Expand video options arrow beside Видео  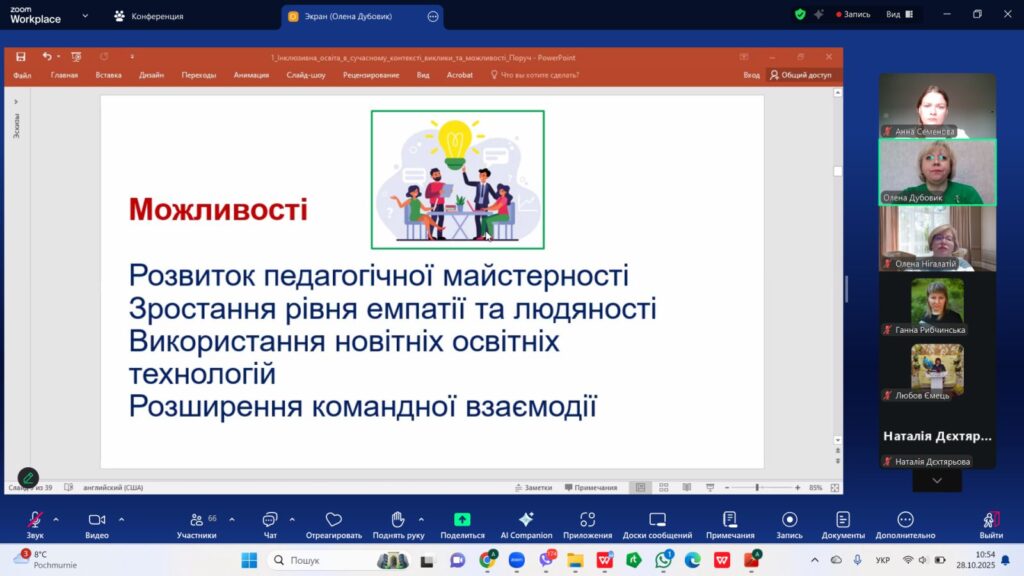click(121, 520)
